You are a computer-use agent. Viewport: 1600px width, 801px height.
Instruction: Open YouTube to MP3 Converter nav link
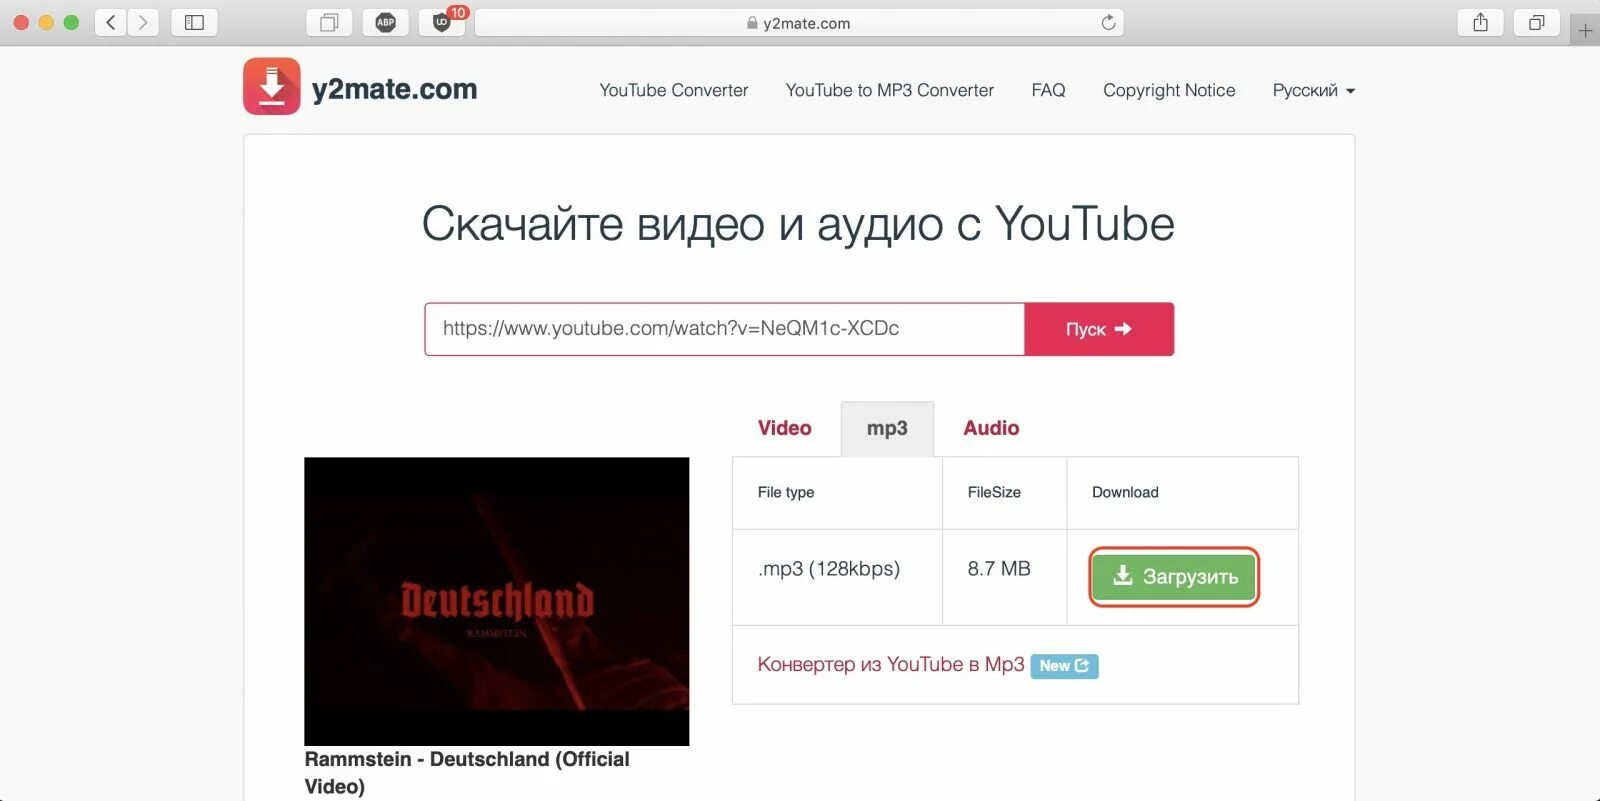click(x=889, y=90)
